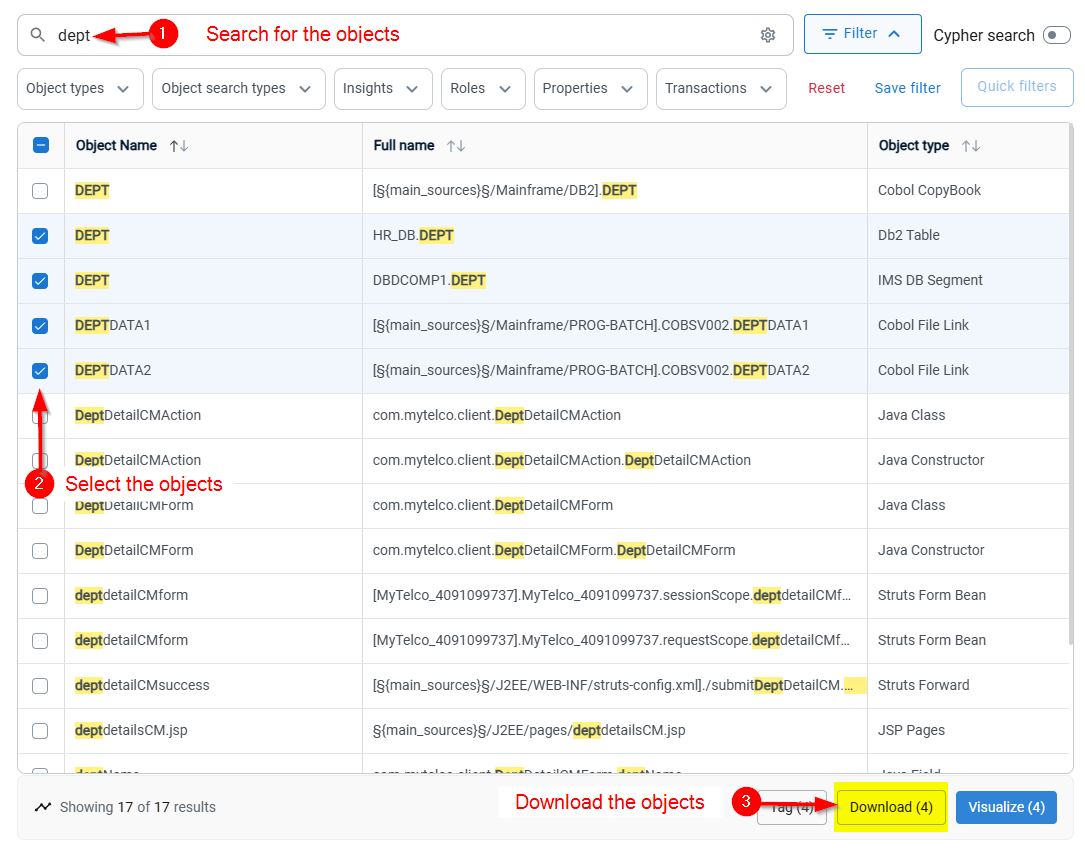1085x850 pixels.
Task: Uncheck the DEPTDATA1 row checkbox
Action: click(x=40, y=326)
